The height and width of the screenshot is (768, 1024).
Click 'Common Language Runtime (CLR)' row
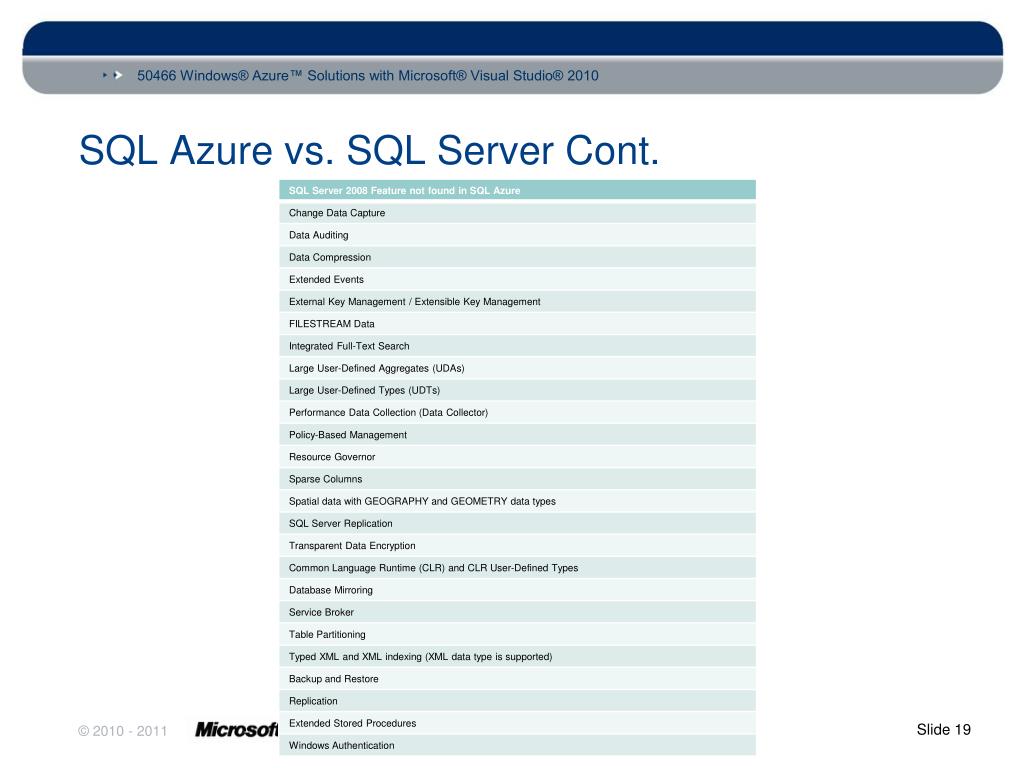coord(517,568)
